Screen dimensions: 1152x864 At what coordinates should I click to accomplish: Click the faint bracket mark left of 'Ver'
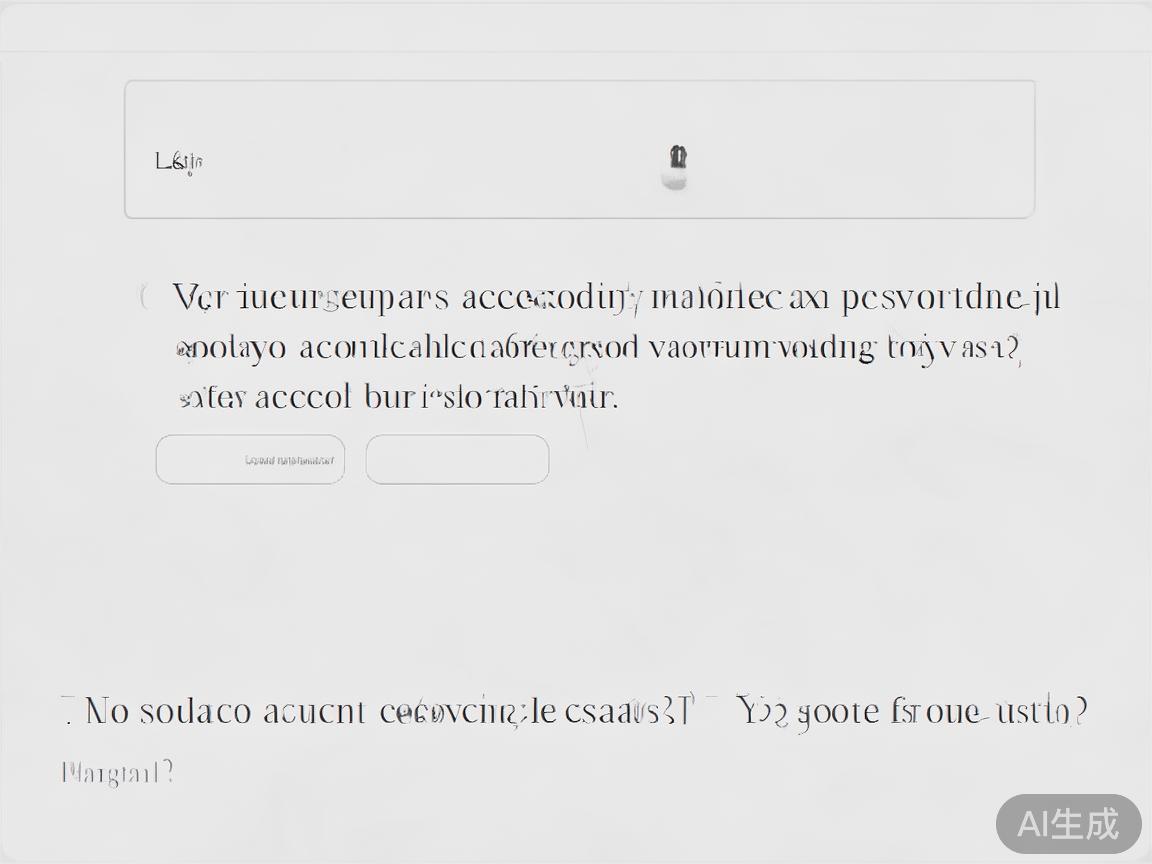pyautogui.click(x=145, y=296)
